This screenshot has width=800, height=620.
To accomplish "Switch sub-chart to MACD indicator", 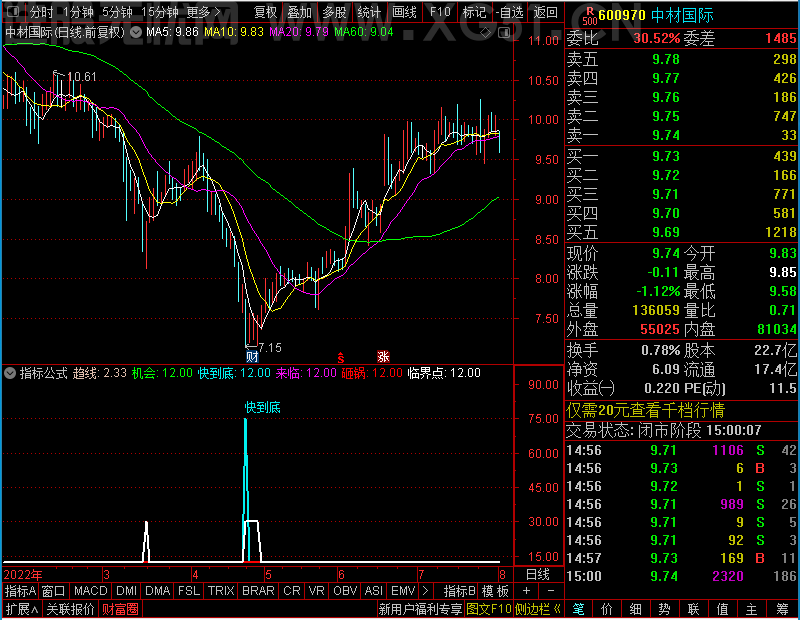I will tap(90, 591).
